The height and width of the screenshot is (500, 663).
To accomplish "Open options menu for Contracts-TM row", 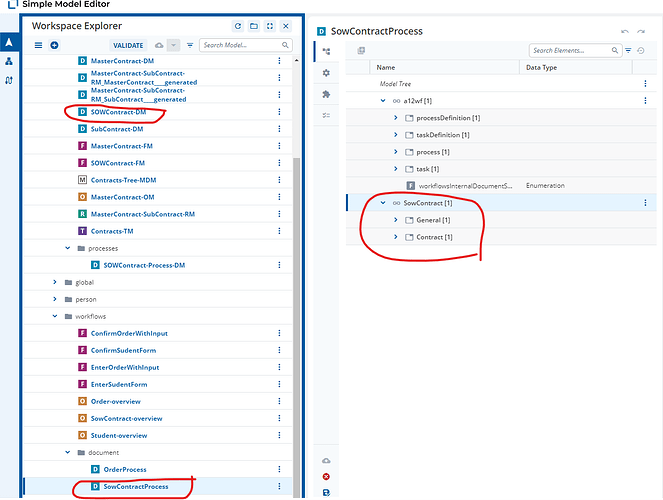I will 279,231.
